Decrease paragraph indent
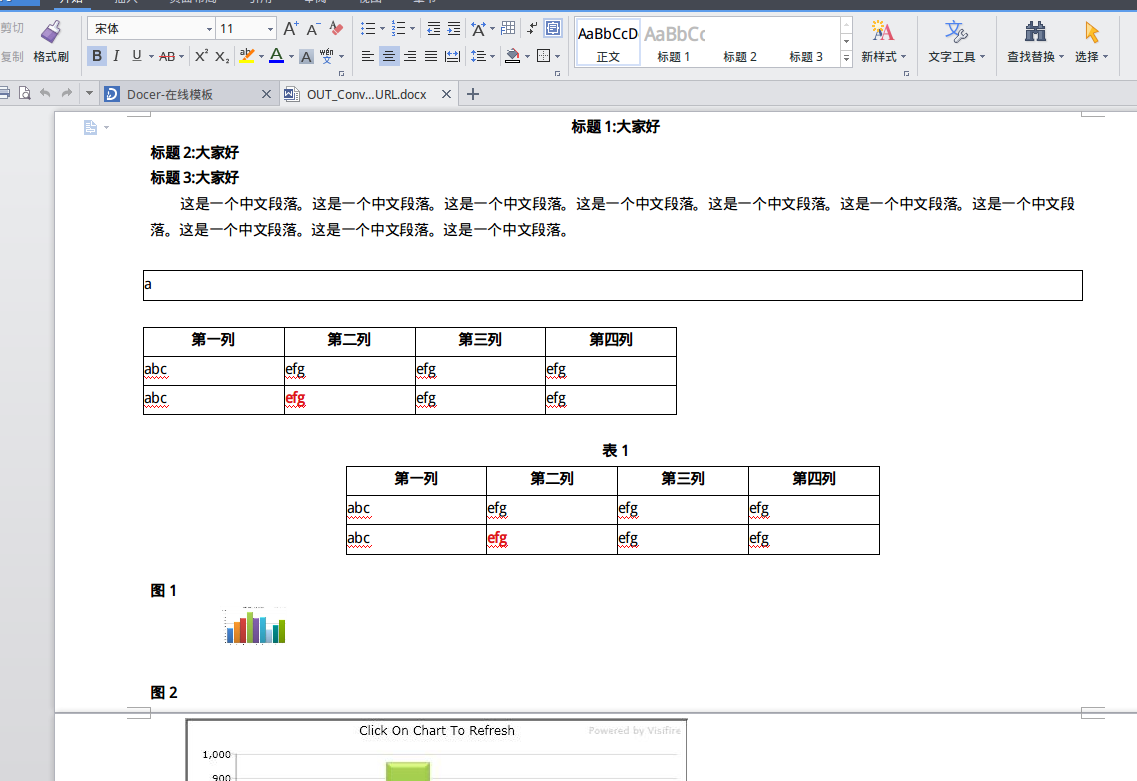Screen dimensions: 1137x781 [434, 29]
